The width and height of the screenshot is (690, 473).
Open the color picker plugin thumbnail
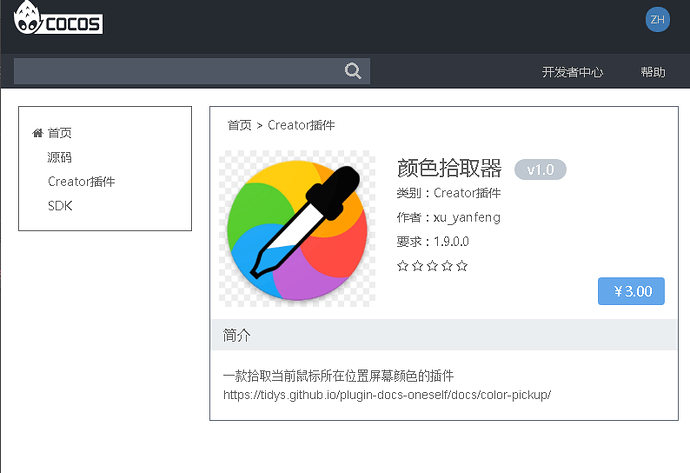point(297,228)
